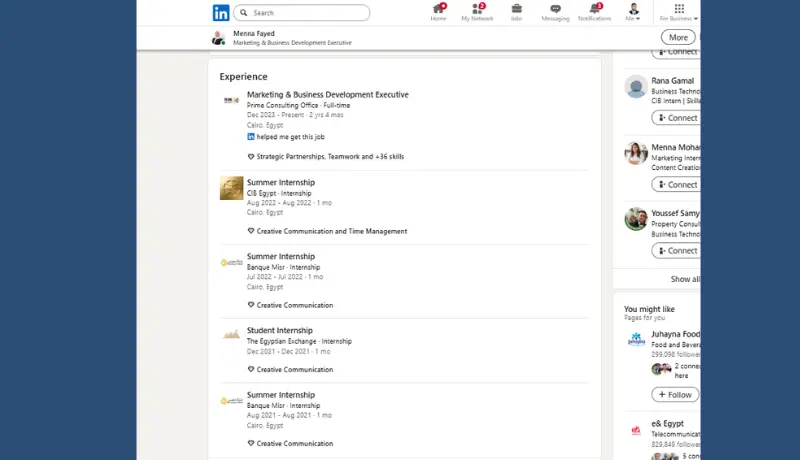Click the CIB Egypt logo thumbnail
800x460 pixels.
(232, 188)
